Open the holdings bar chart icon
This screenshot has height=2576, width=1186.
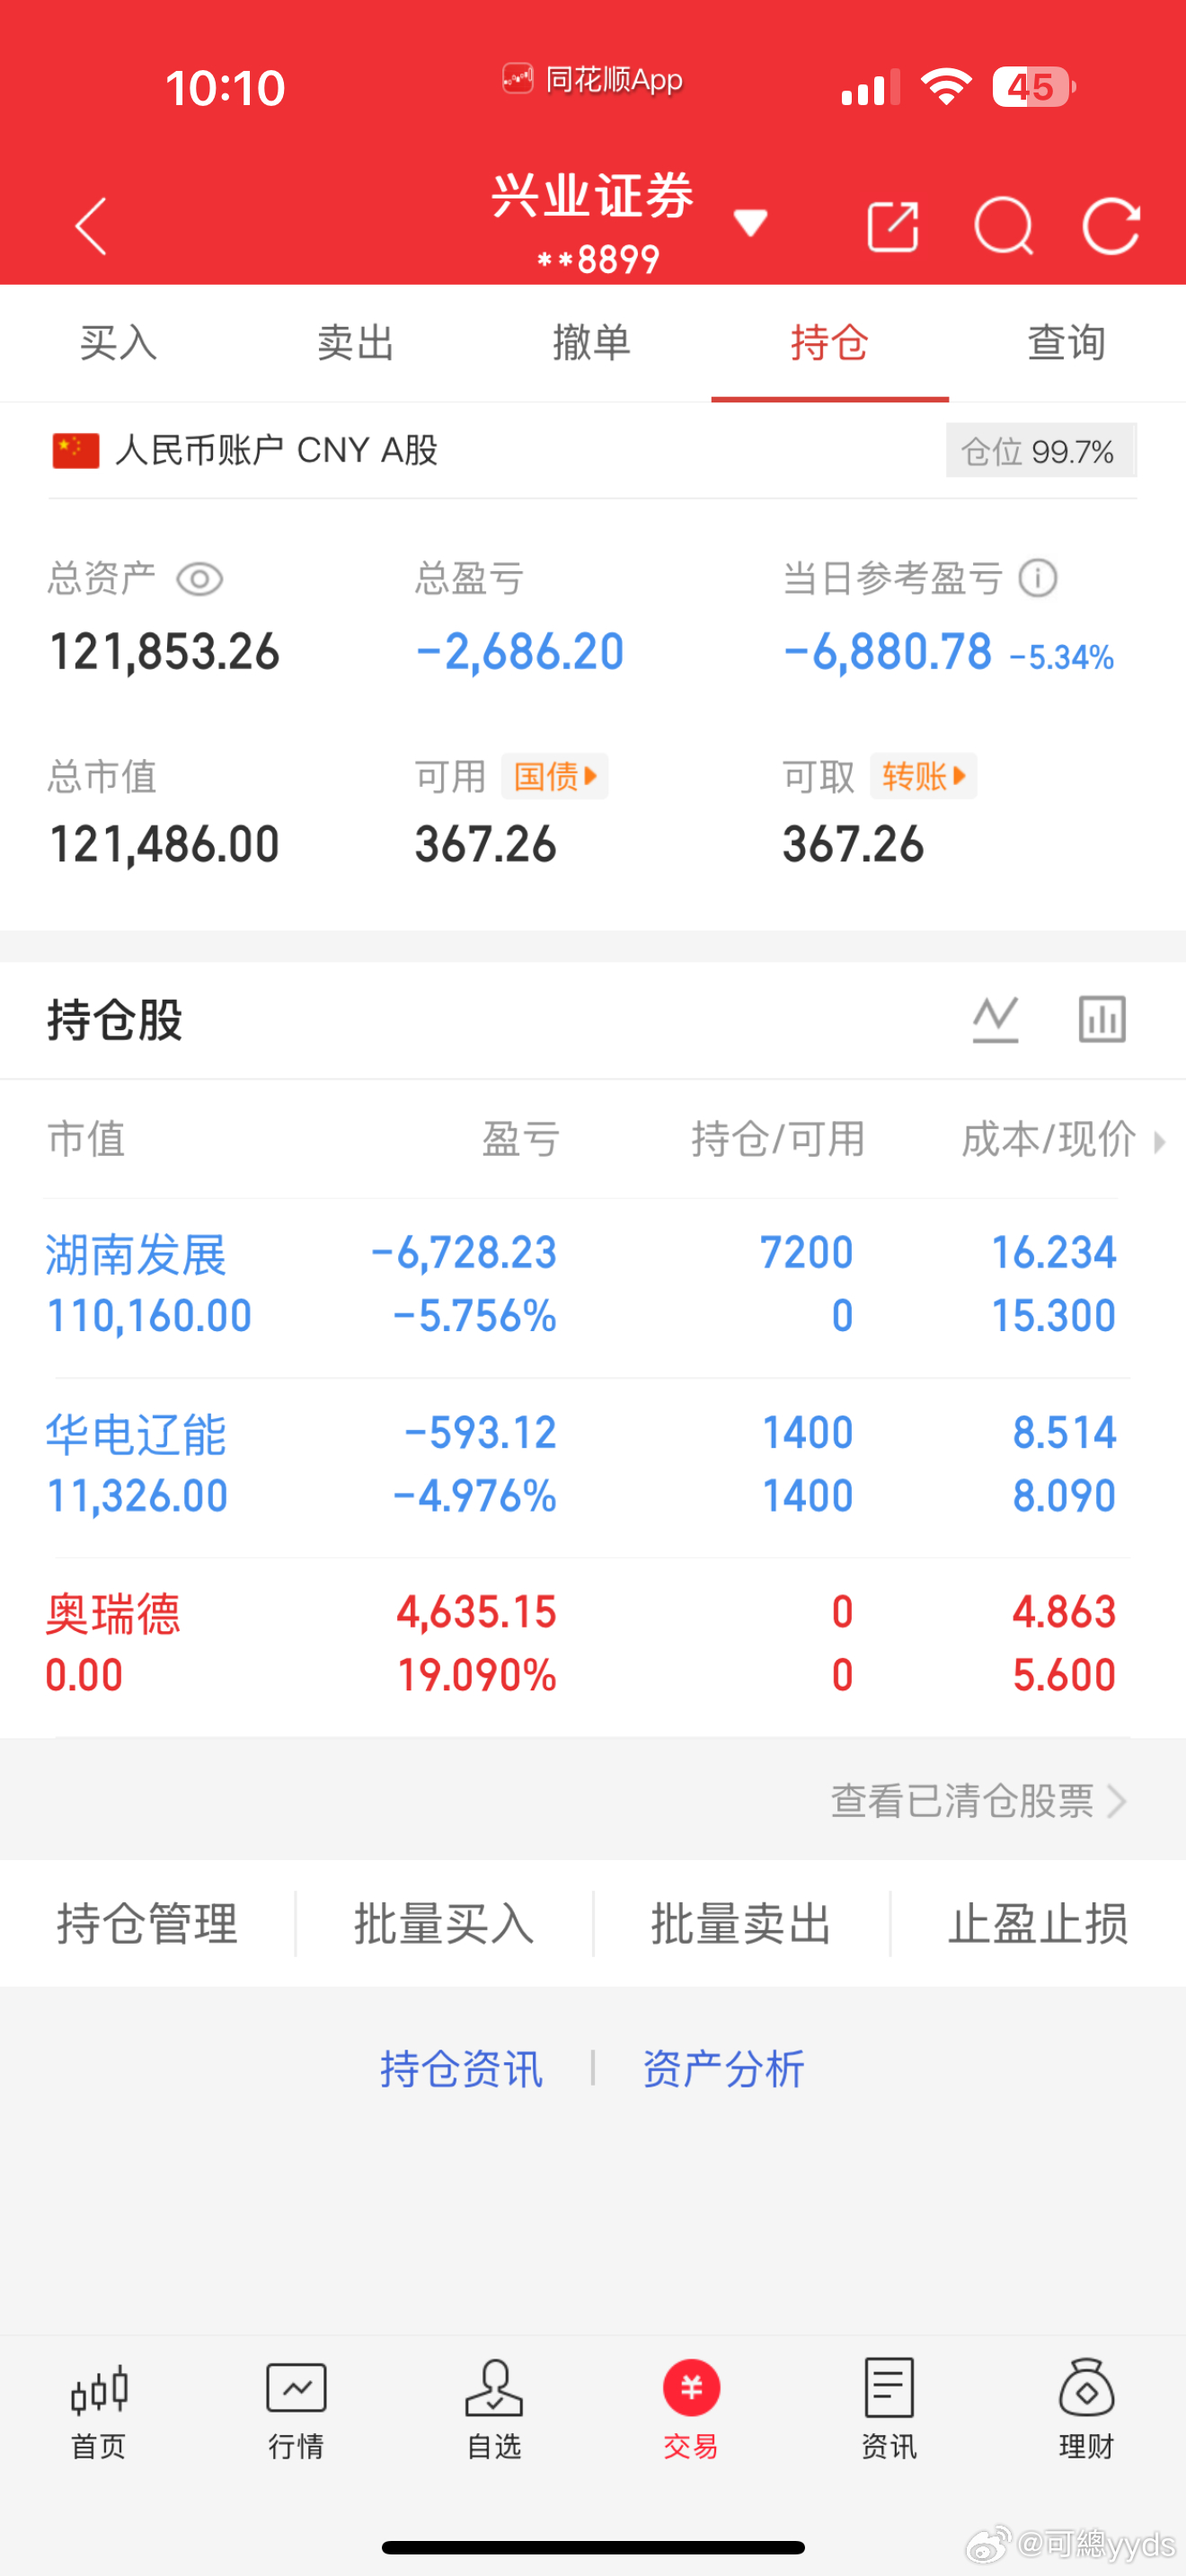pyautogui.click(x=1102, y=1019)
